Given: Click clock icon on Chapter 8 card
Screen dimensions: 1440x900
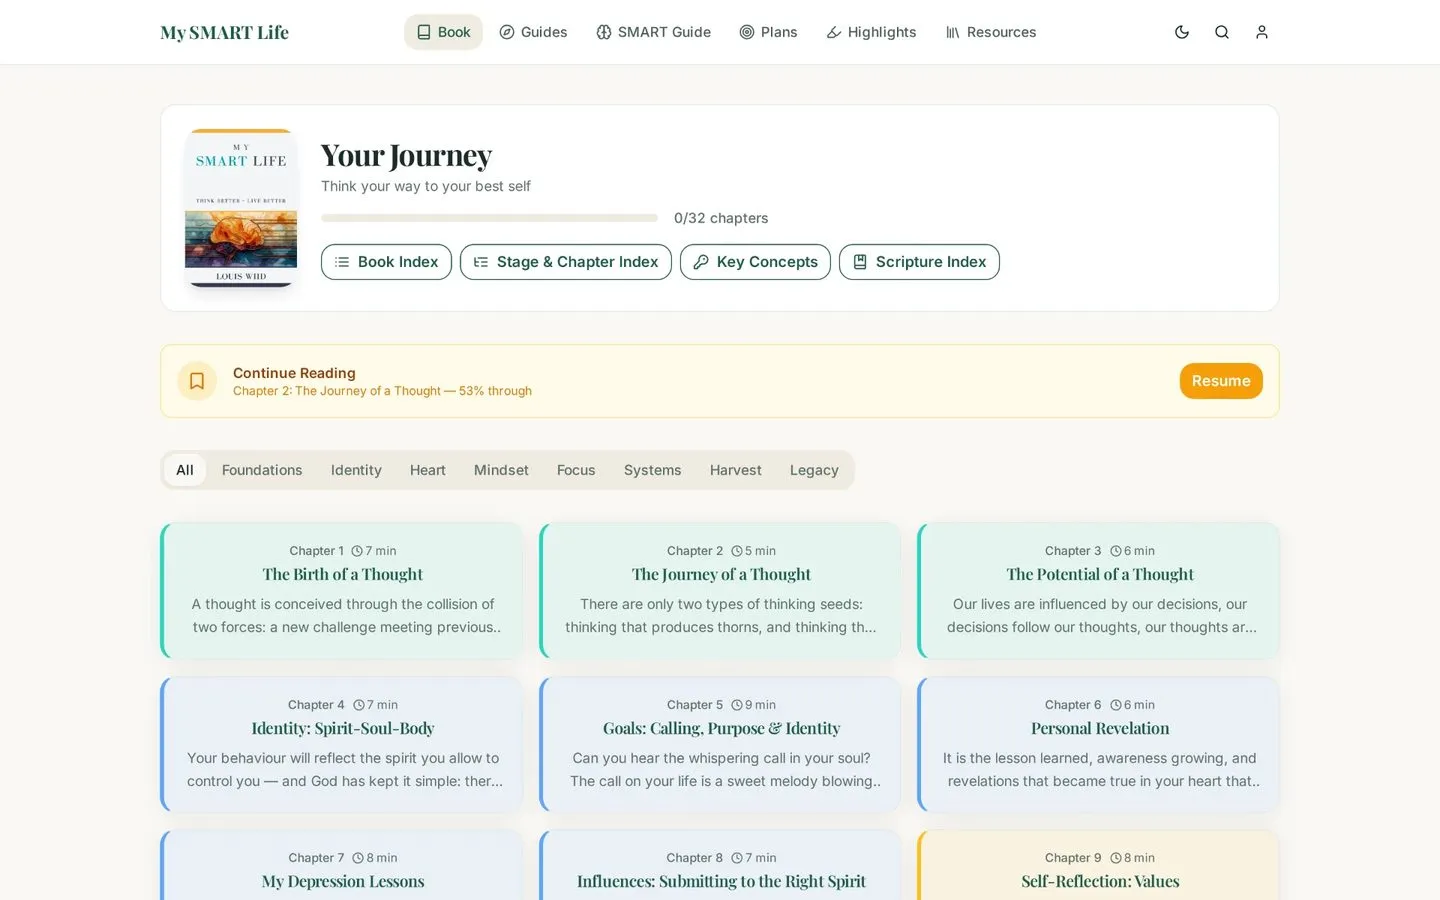Looking at the screenshot, I should (737, 858).
